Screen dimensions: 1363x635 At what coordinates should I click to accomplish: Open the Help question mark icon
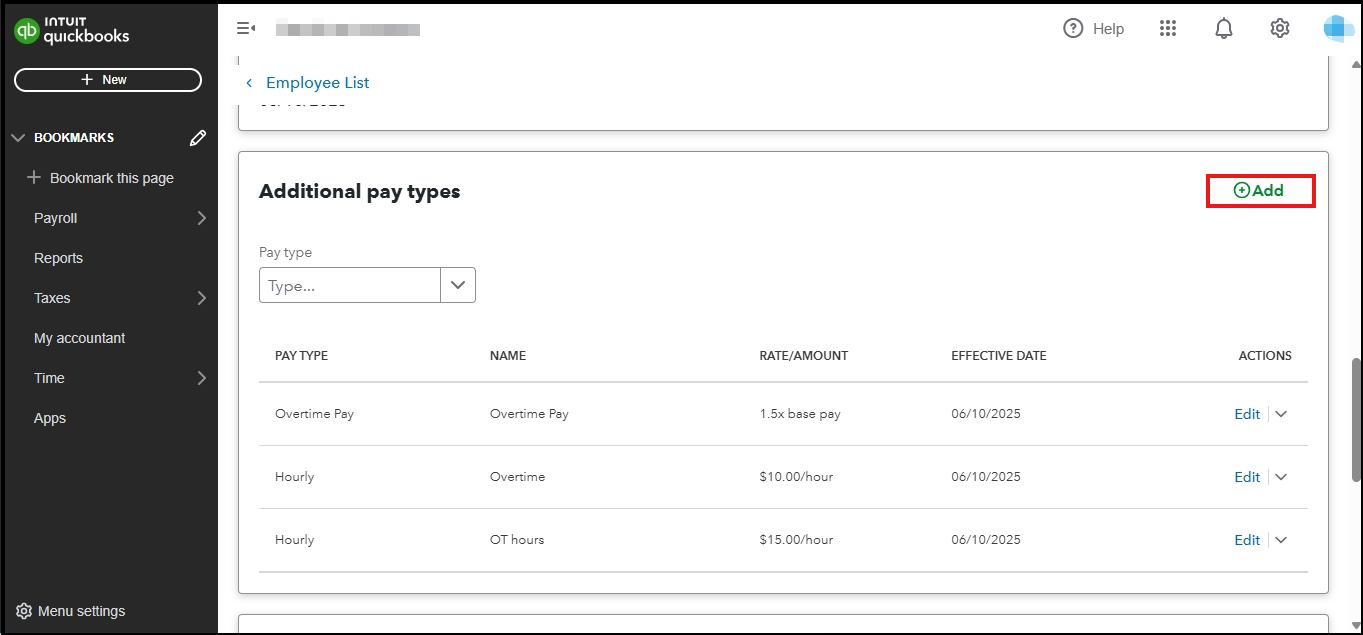(x=1073, y=28)
